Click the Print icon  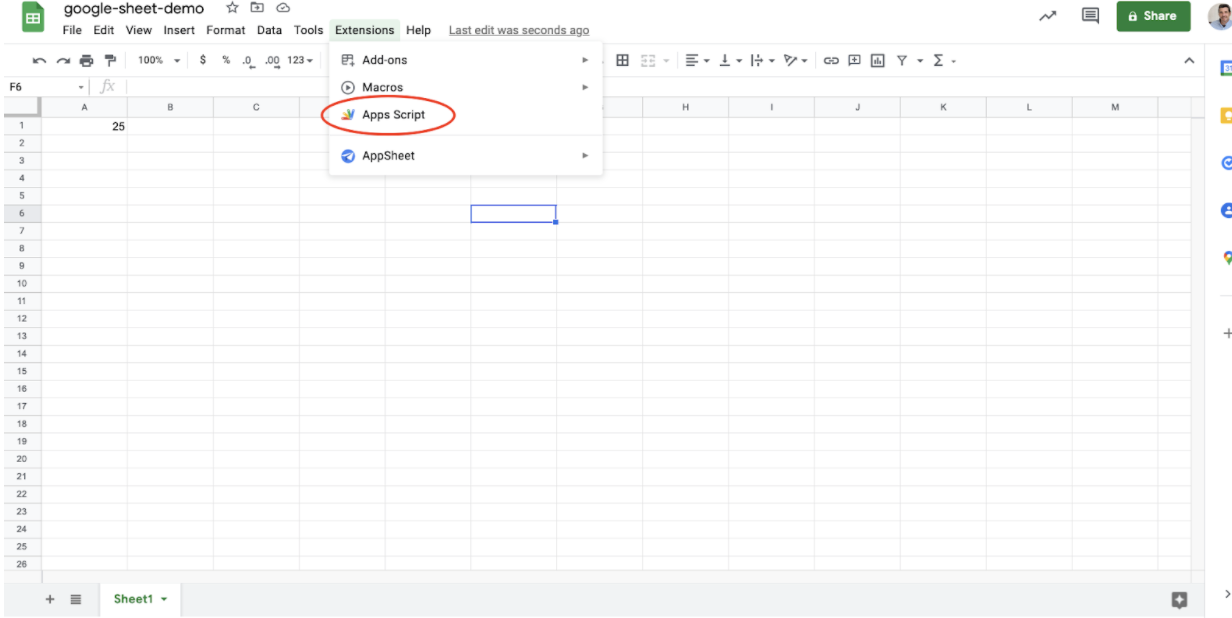pyautogui.click(x=86, y=61)
